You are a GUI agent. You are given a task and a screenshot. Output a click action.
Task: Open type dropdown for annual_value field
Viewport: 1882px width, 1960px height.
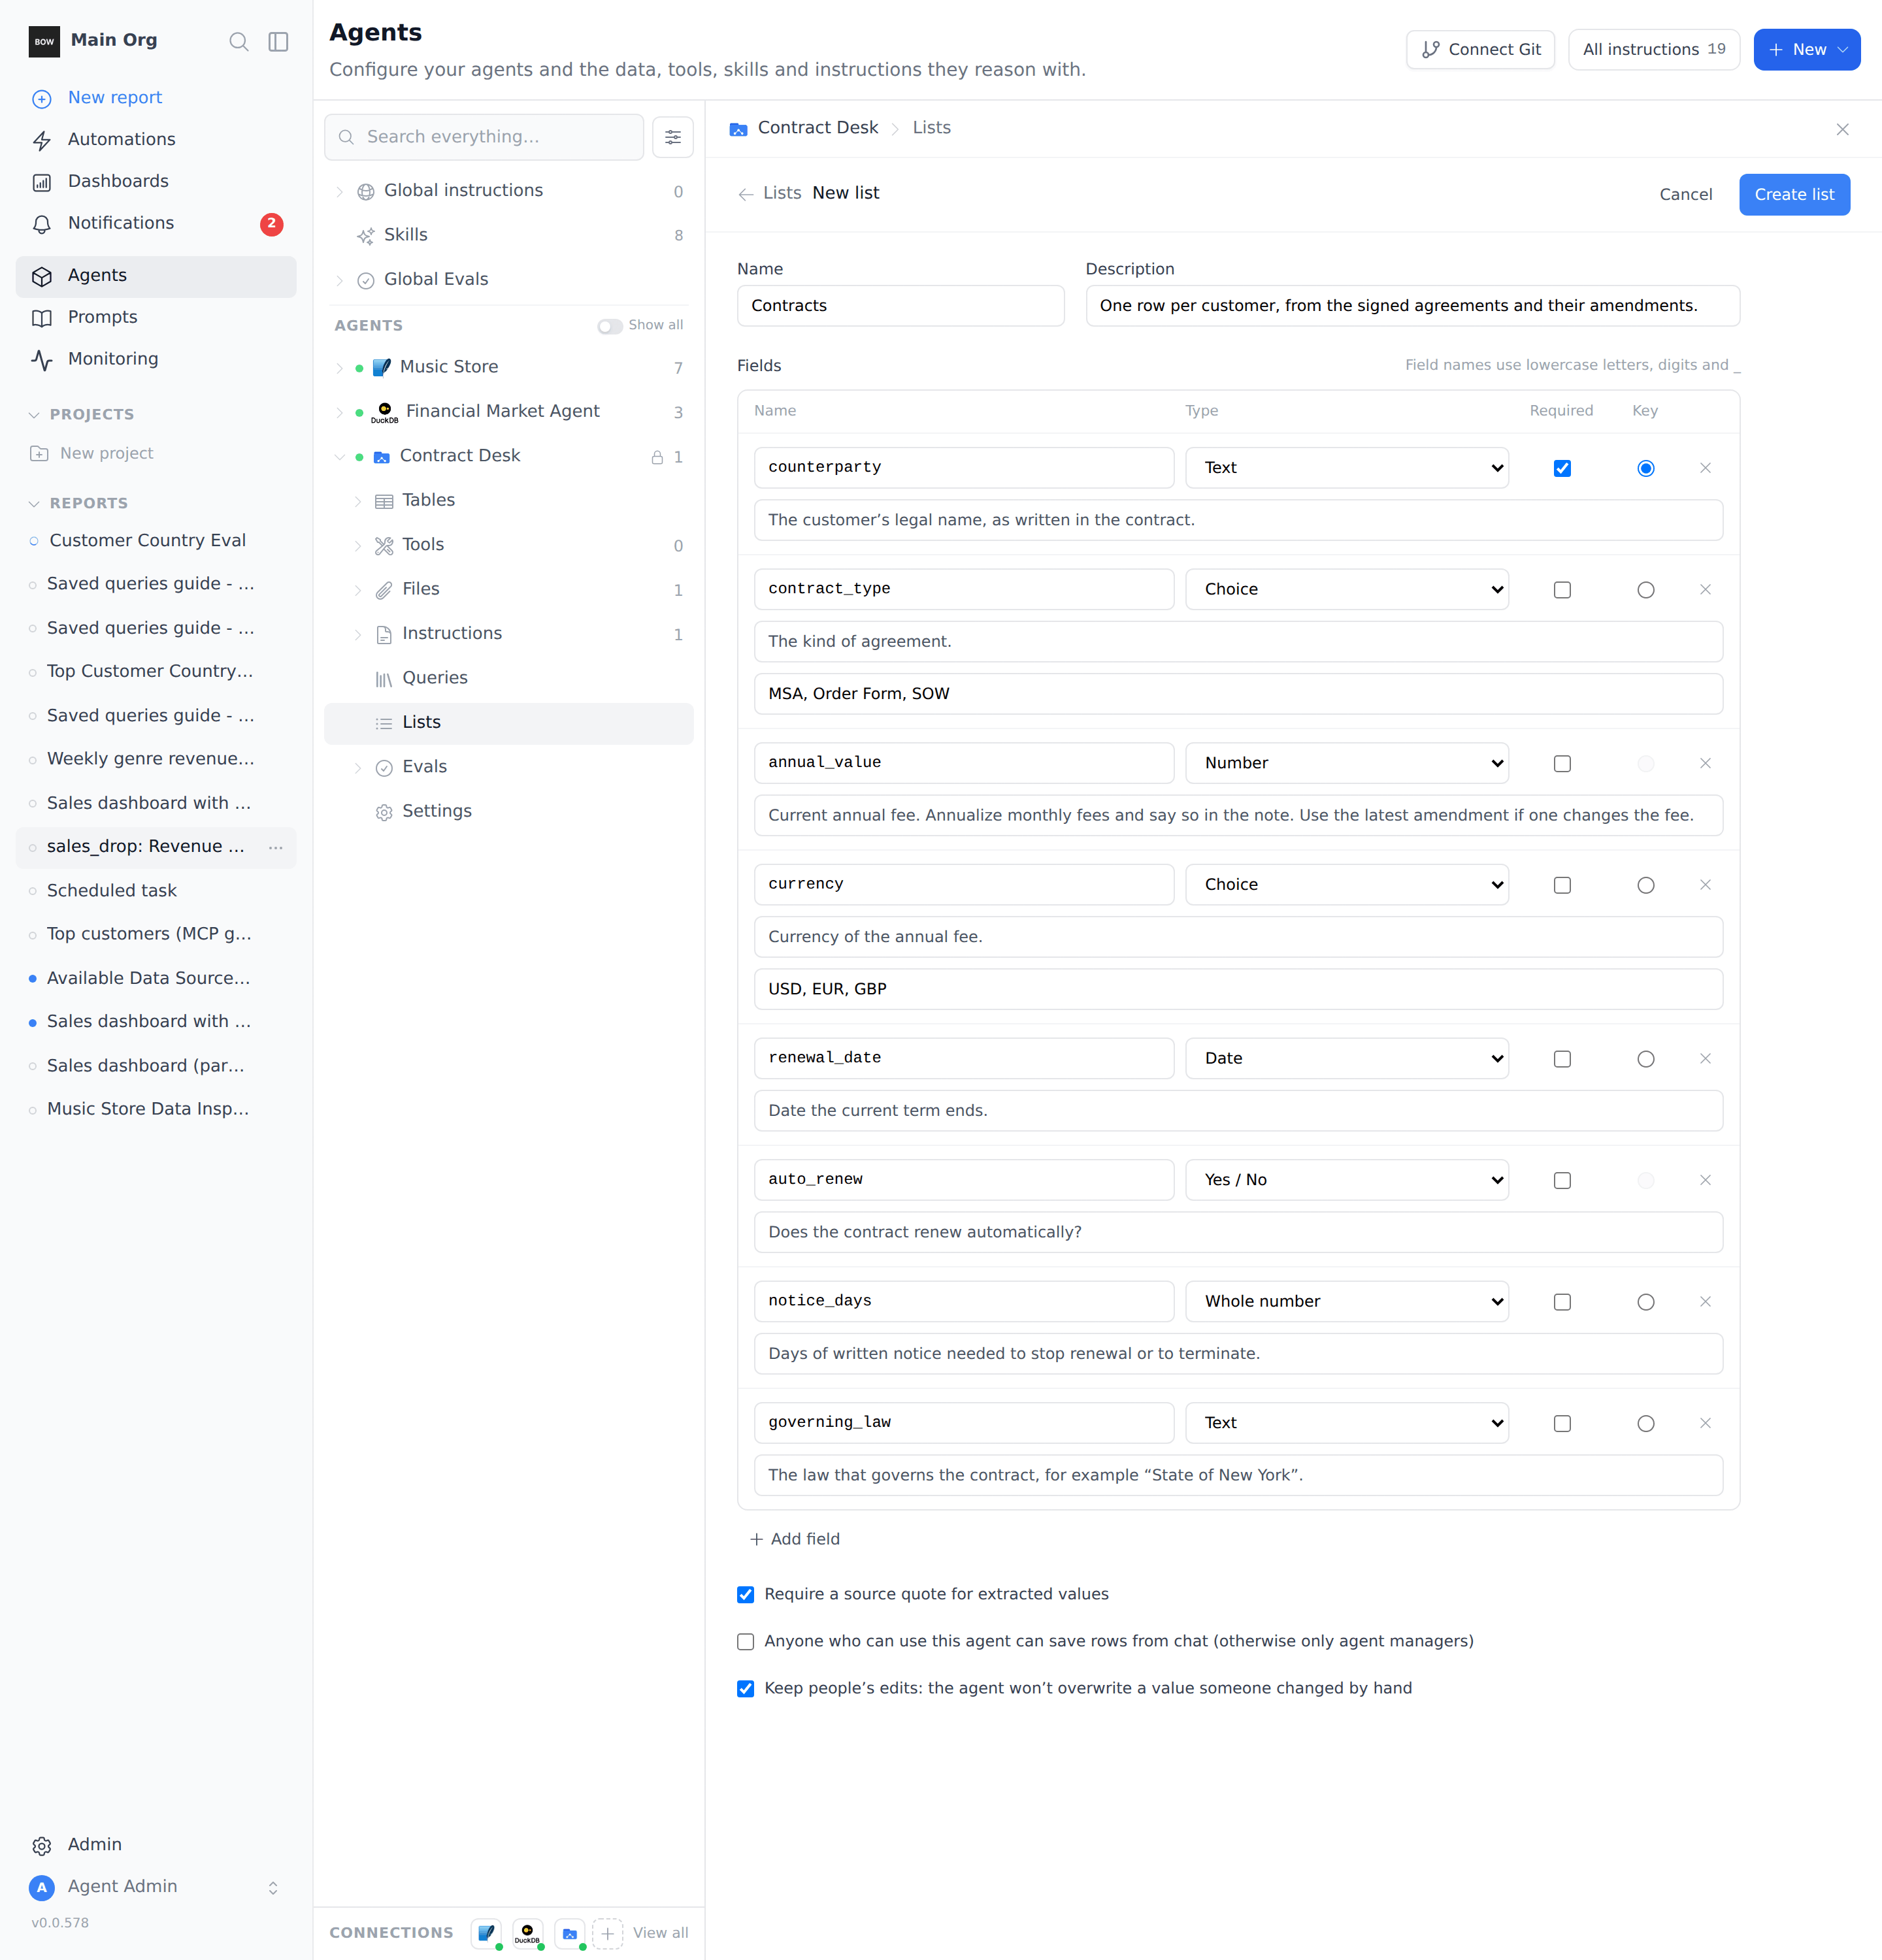1346,763
